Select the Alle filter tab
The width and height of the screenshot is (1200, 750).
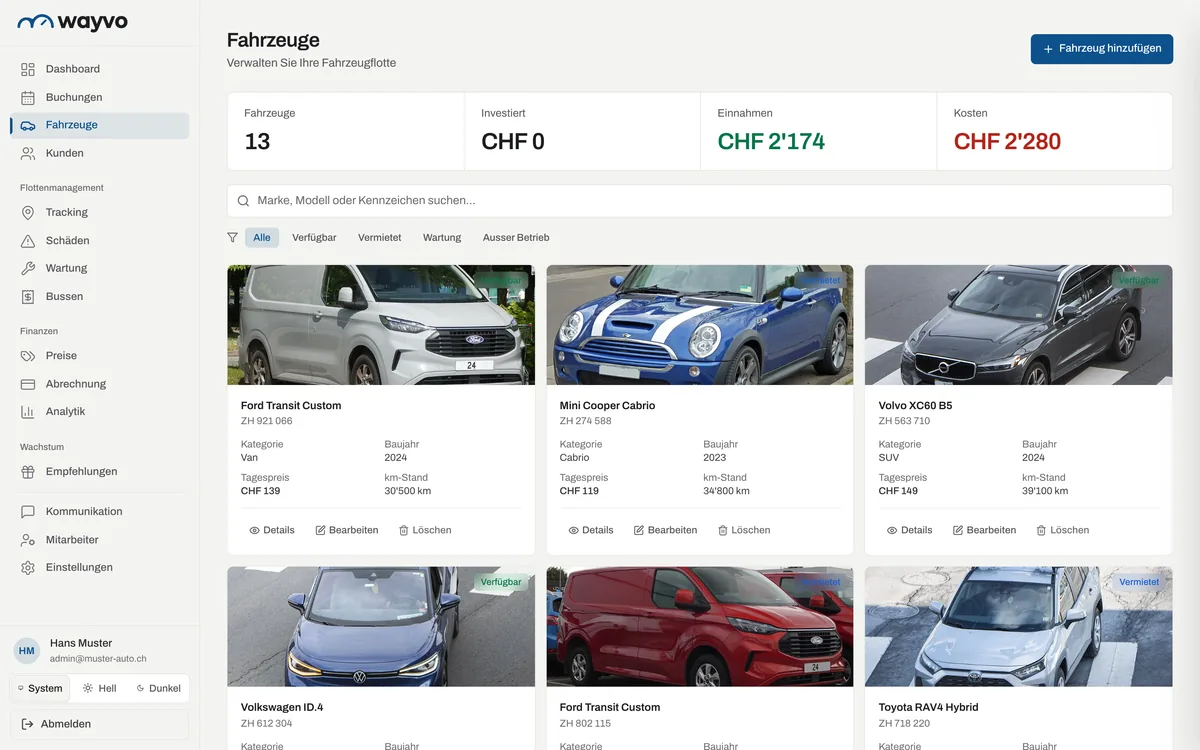(x=262, y=238)
